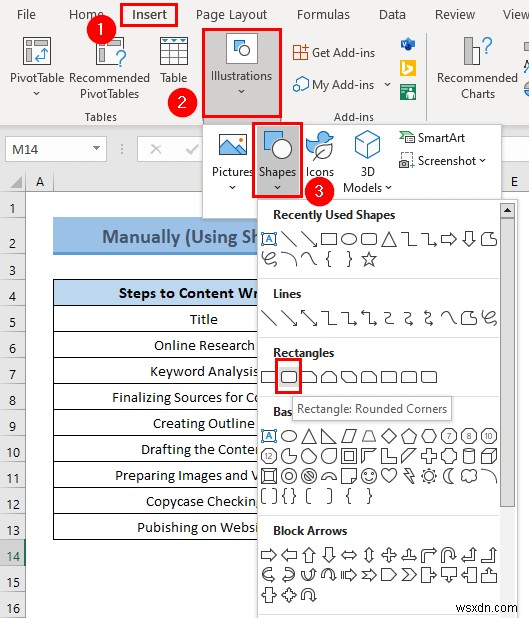Open the Page Layout tab

click(231, 15)
